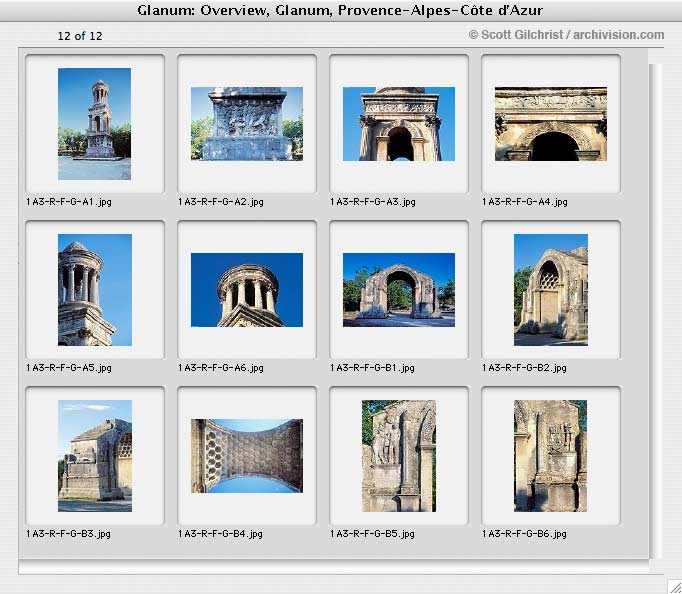Viewport: 682px width, 594px height.
Task: Click the vertical scrollbar on the right
Action: pos(655,311)
